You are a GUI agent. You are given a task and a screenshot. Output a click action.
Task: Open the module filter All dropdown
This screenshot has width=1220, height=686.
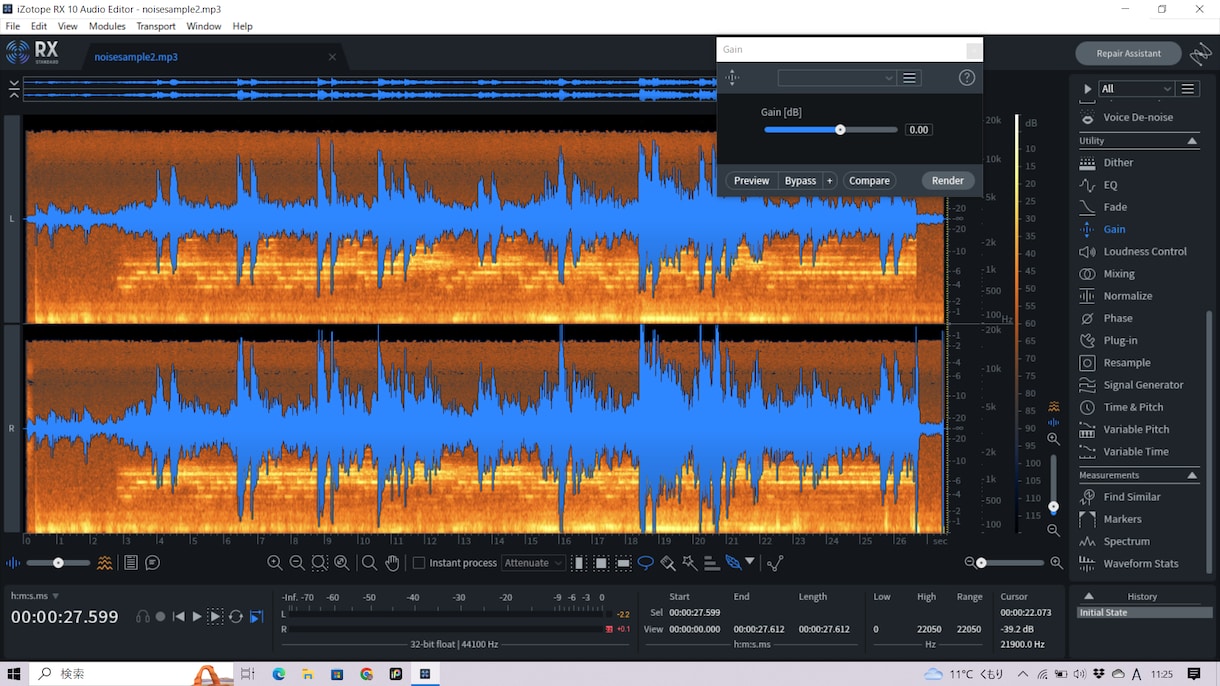[x=1136, y=89]
